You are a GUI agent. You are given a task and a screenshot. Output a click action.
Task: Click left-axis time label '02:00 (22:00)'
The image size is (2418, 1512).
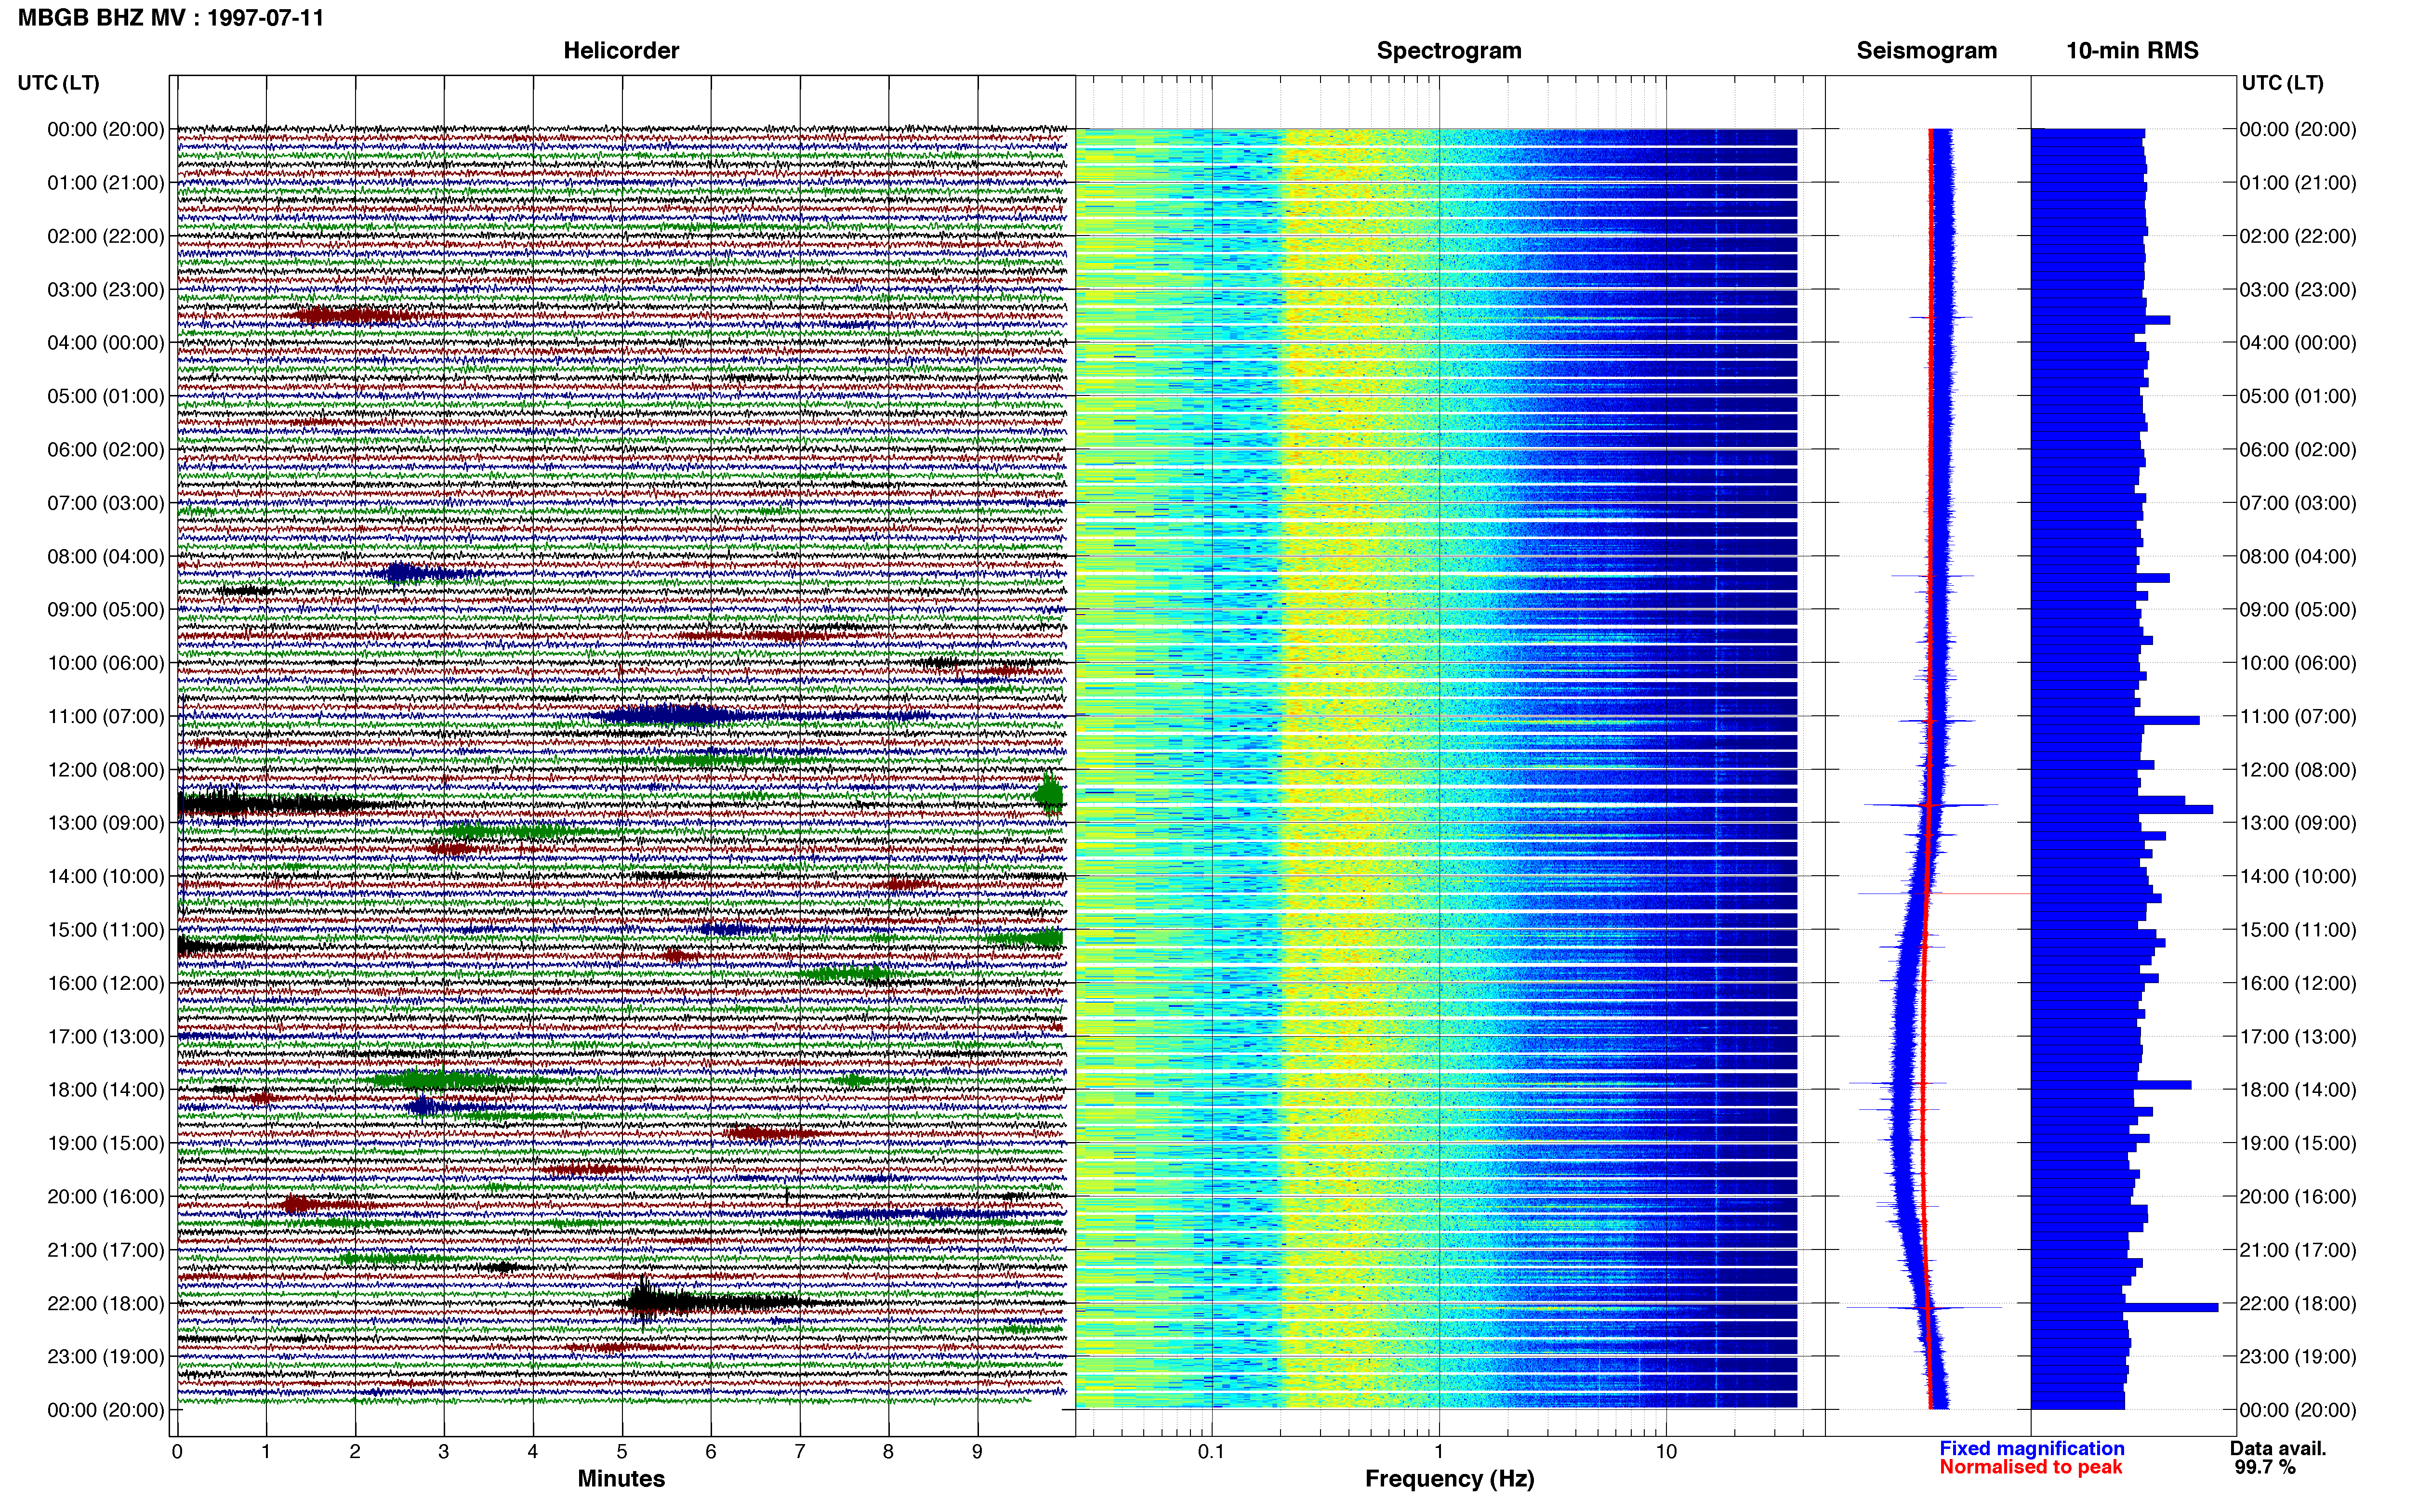(106, 236)
